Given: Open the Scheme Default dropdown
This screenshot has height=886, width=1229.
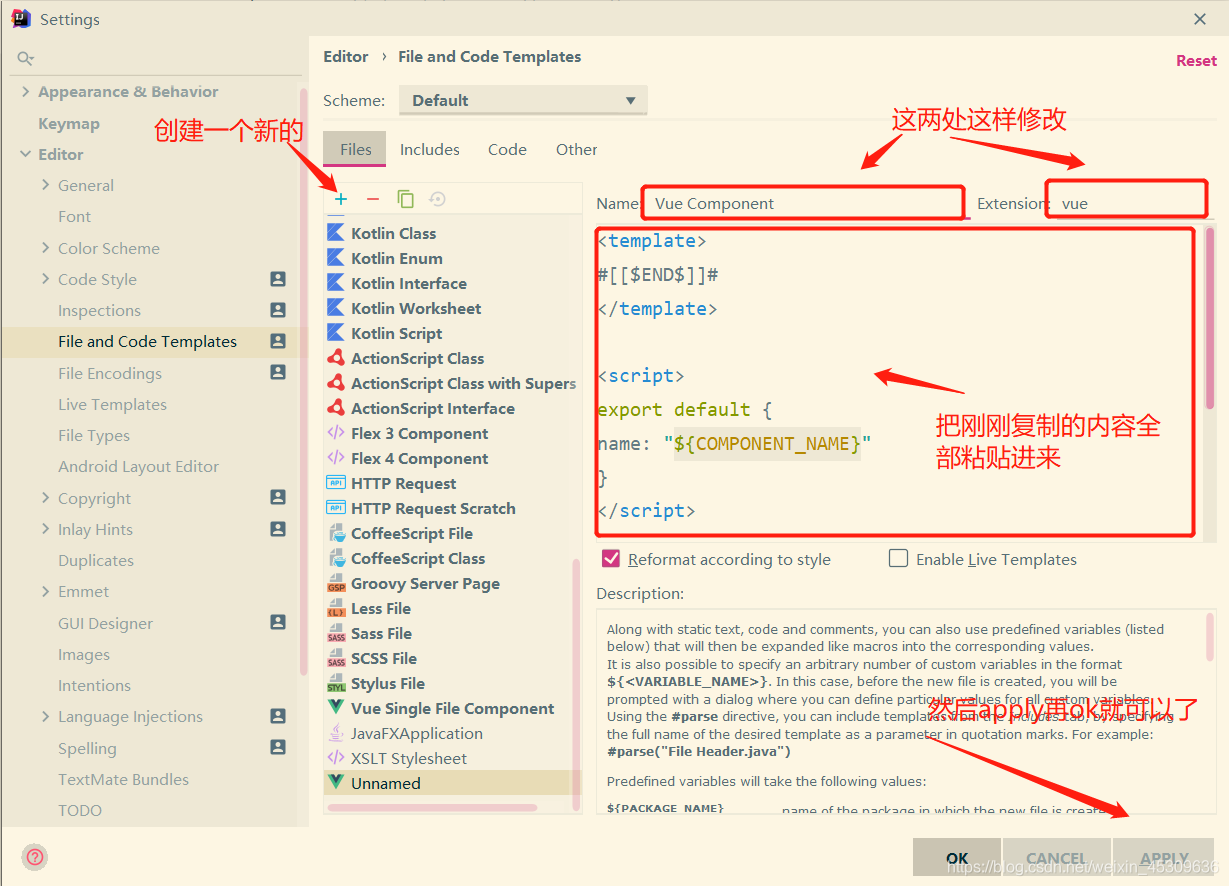Looking at the screenshot, I should coord(523,100).
